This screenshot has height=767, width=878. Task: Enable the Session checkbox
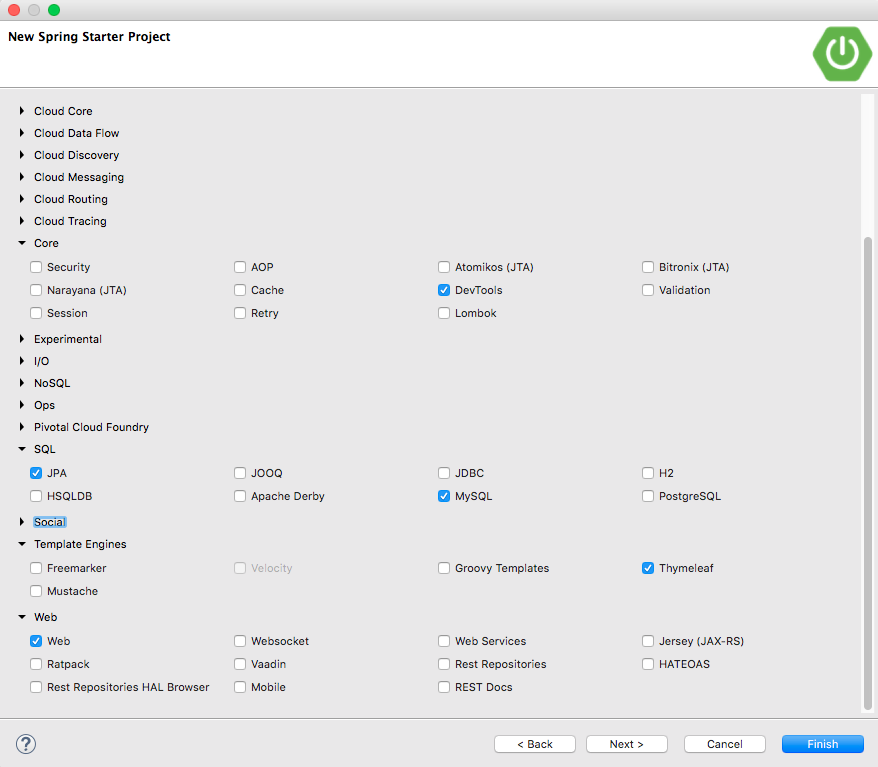tap(36, 313)
